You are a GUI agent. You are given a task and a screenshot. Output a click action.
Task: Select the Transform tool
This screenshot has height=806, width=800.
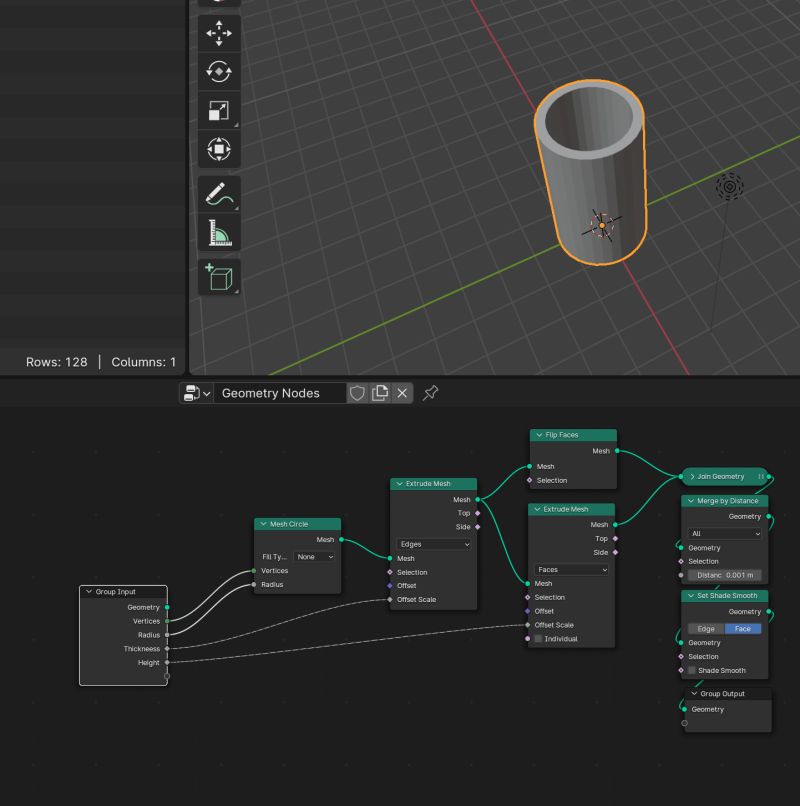[x=218, y=149]
